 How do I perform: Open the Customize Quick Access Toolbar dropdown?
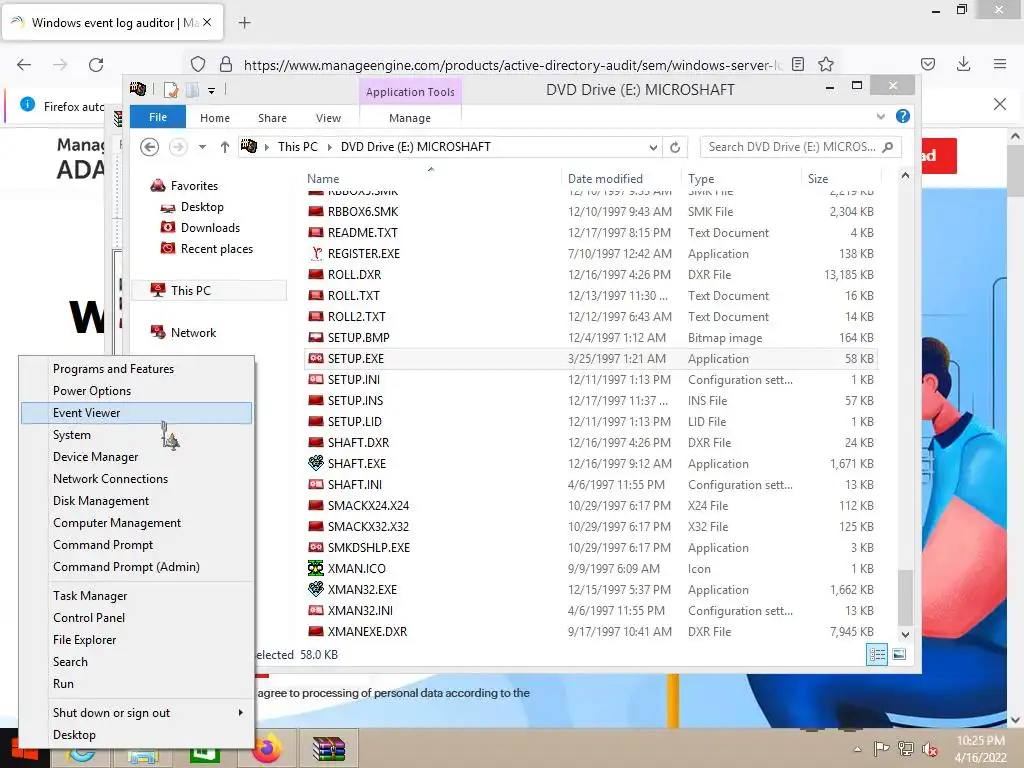pyautogui.click(x=211, y=90)
